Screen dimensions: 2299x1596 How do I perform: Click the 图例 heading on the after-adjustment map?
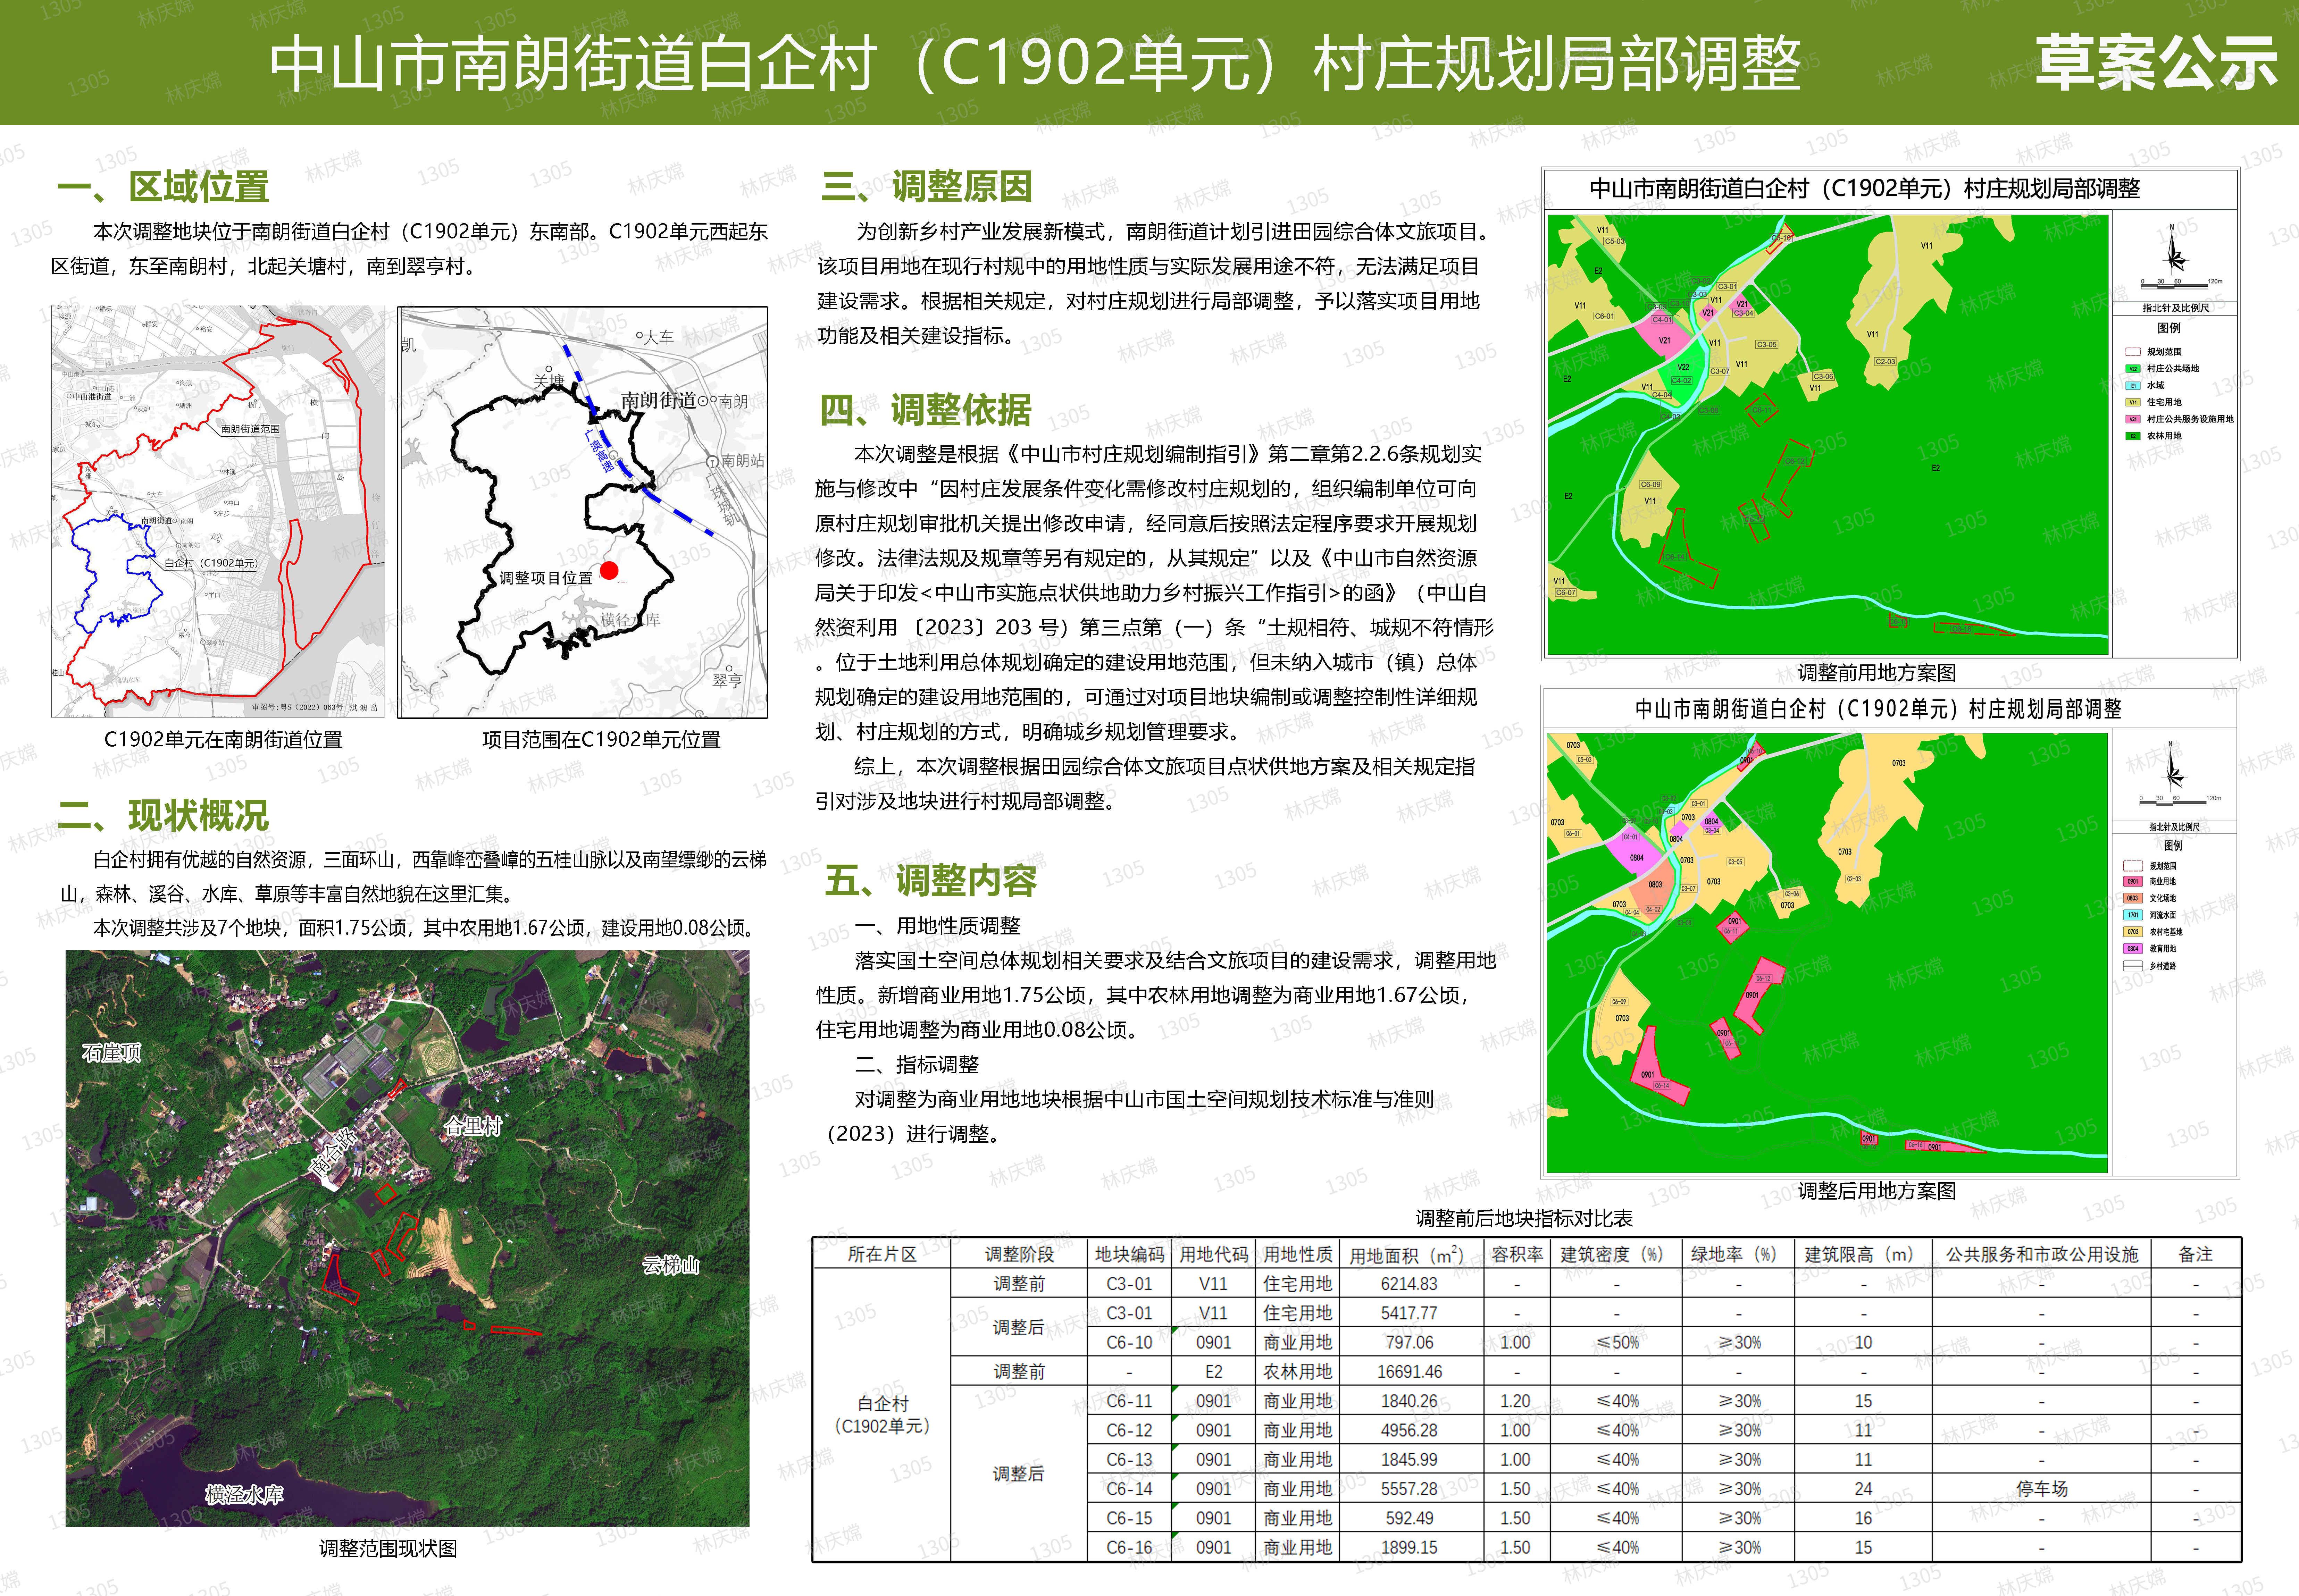point(2173,846)
